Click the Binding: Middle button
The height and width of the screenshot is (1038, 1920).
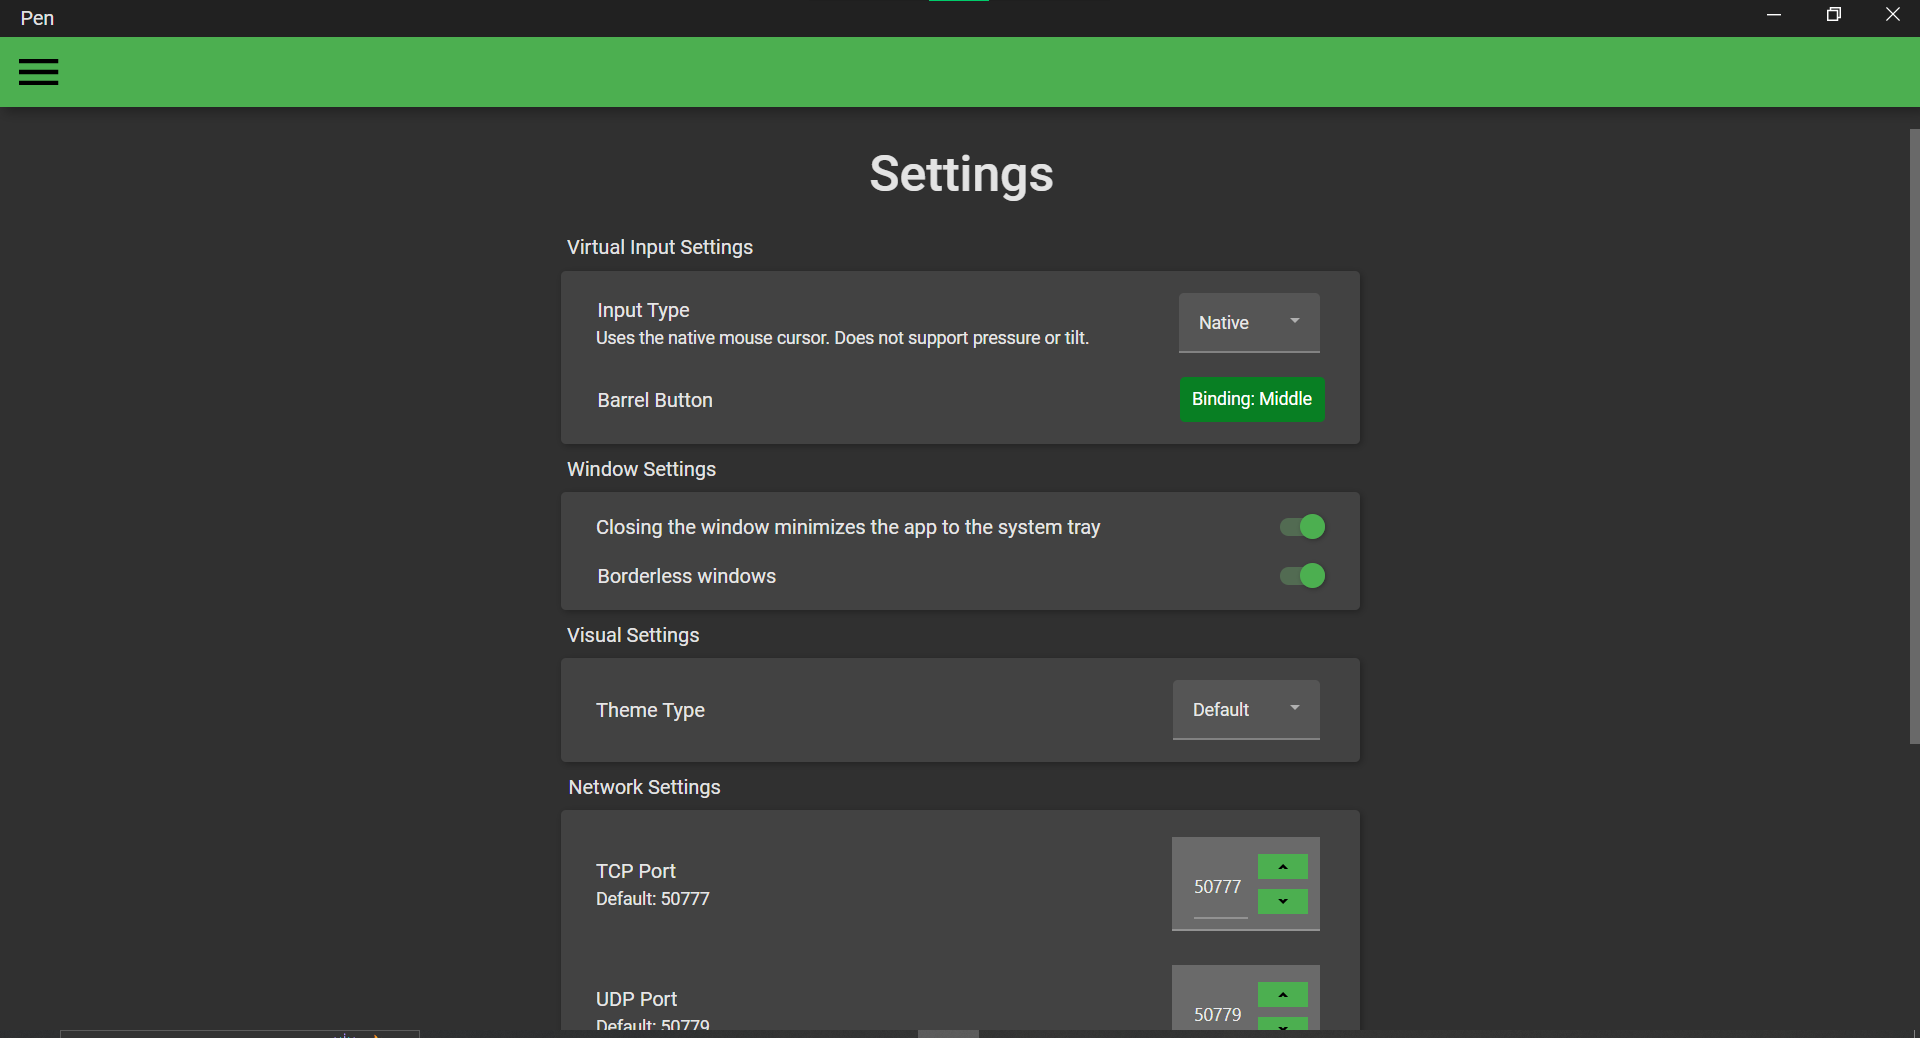pos(1251,399)
